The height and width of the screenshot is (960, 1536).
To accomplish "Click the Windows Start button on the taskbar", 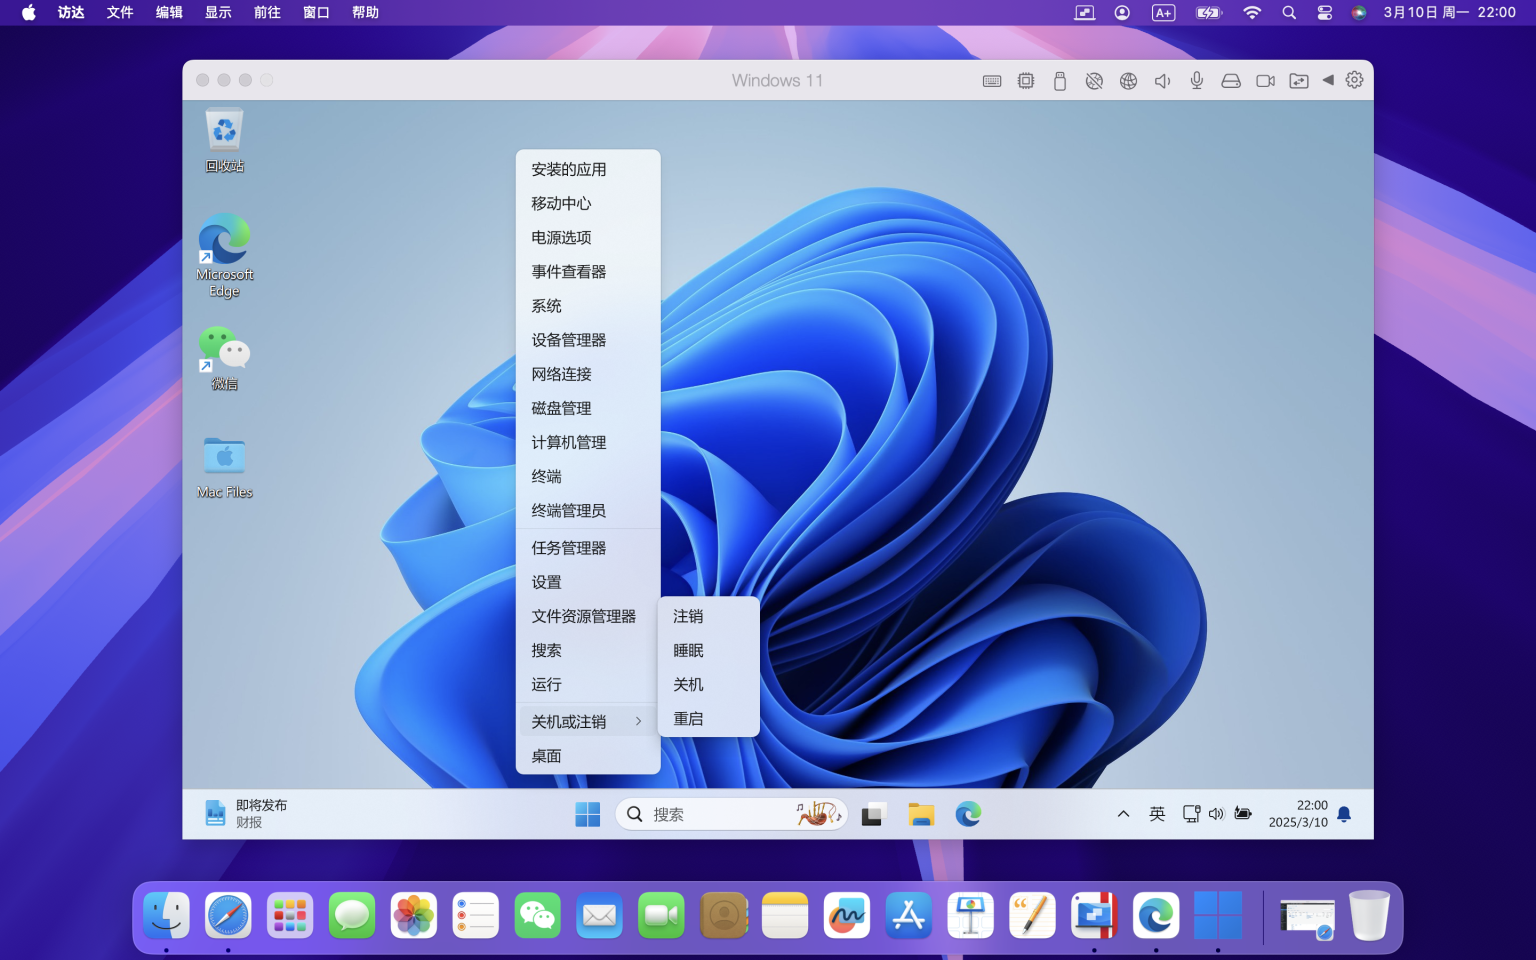I will [587, 814].
